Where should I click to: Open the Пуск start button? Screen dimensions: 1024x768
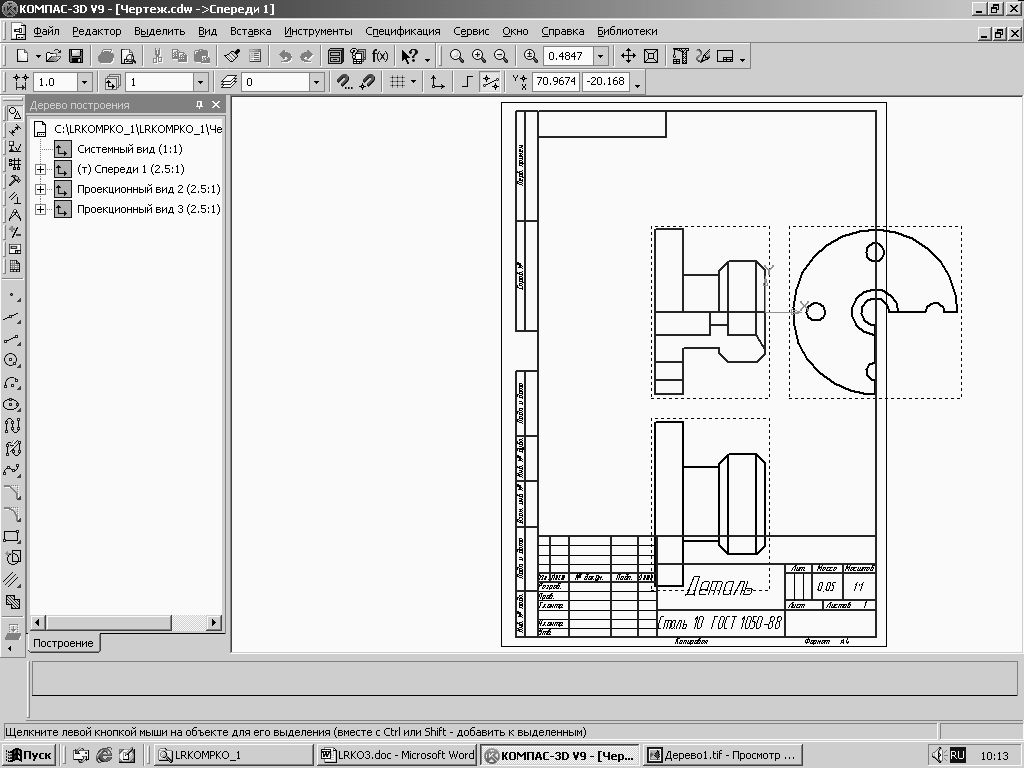29,755
